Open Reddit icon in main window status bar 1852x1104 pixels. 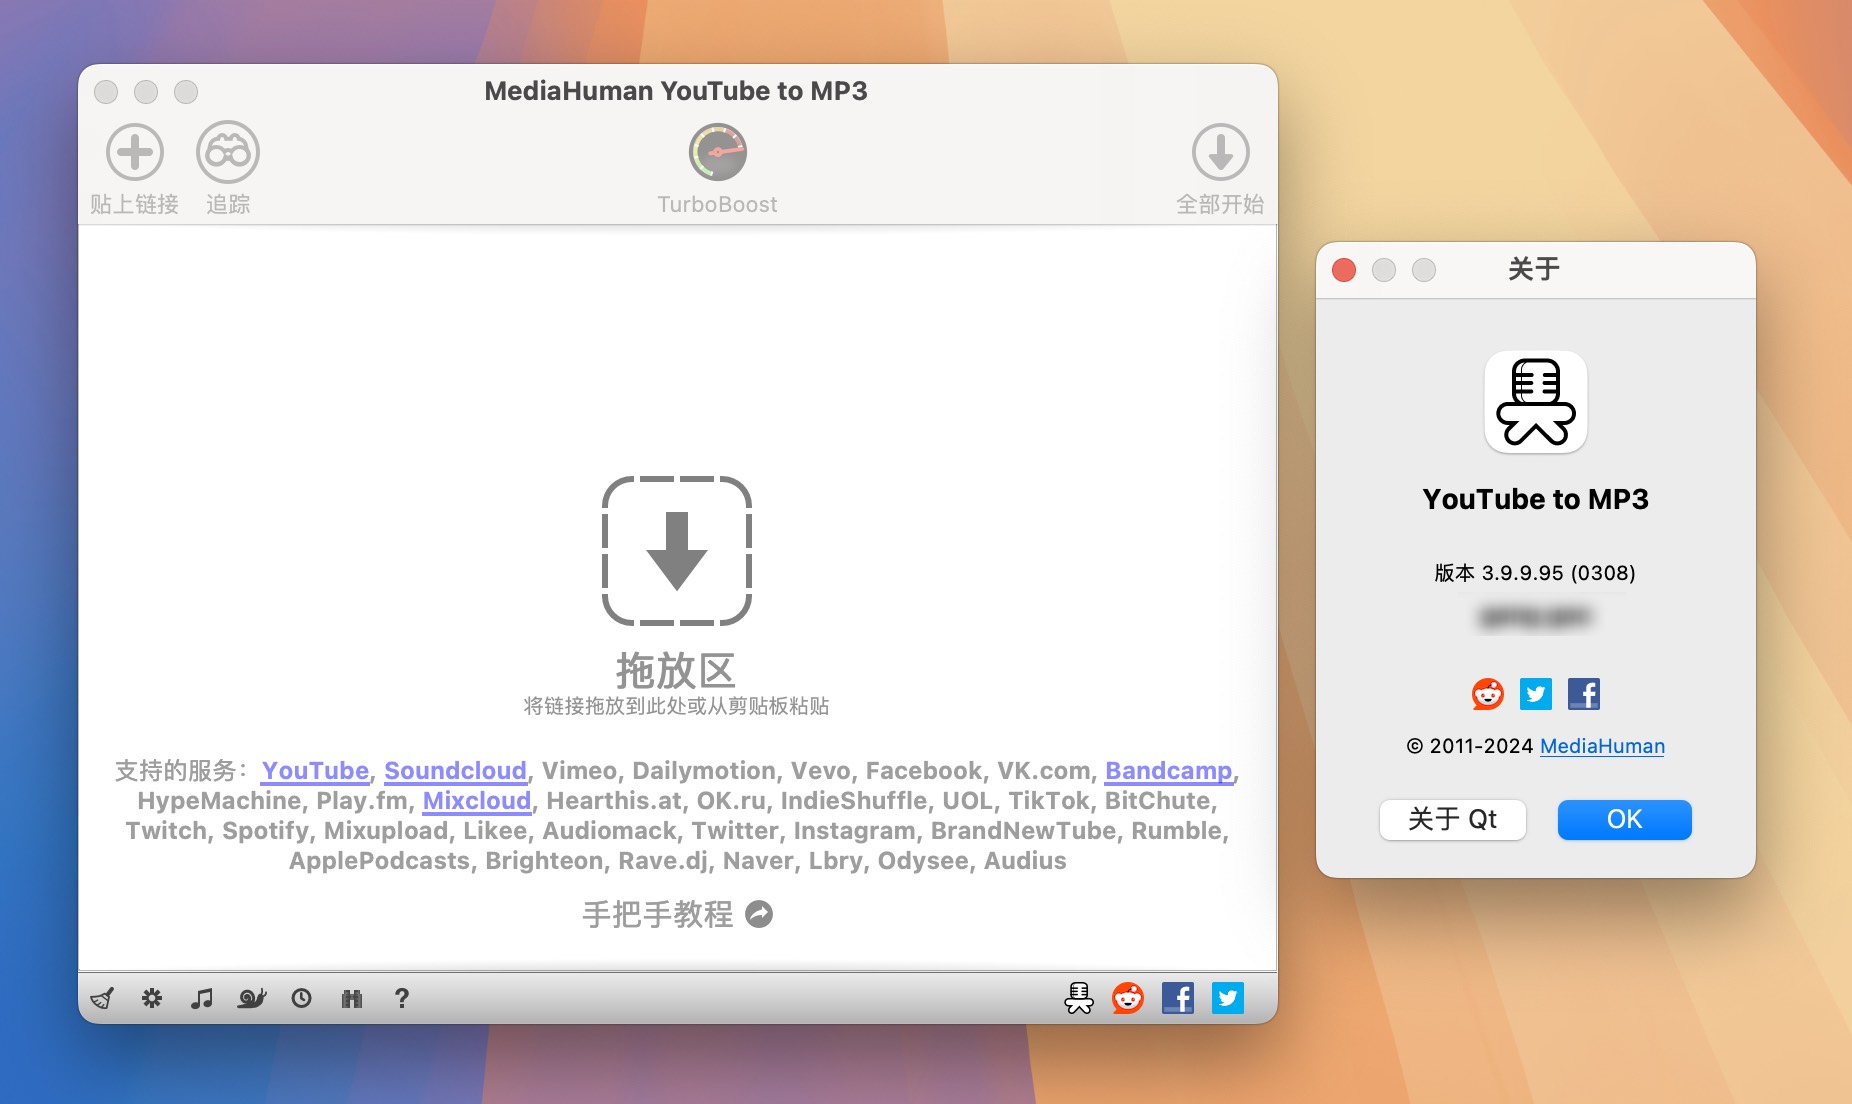coord(1128,998)
